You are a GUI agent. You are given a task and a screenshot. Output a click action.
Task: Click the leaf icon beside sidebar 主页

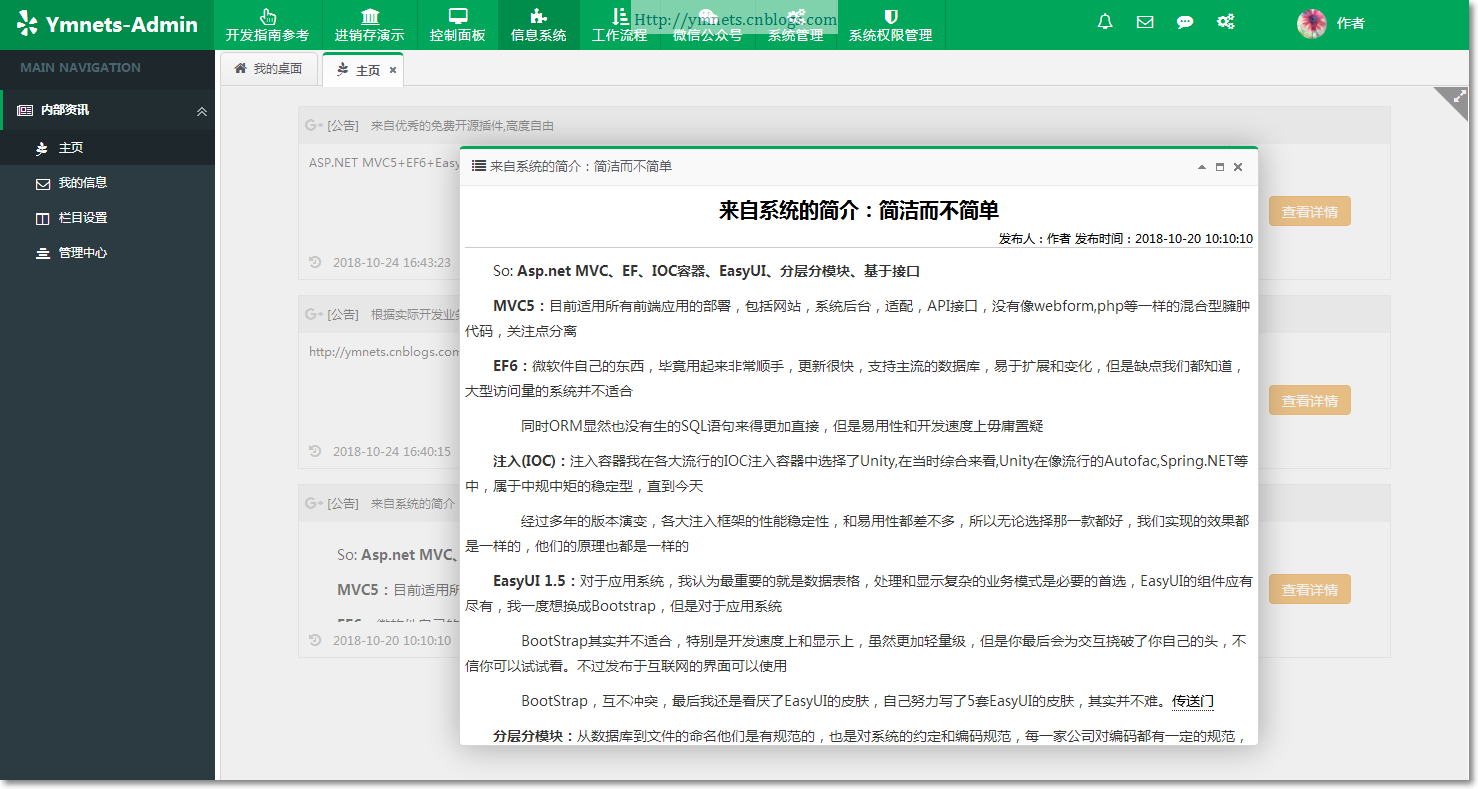[42, 149]
